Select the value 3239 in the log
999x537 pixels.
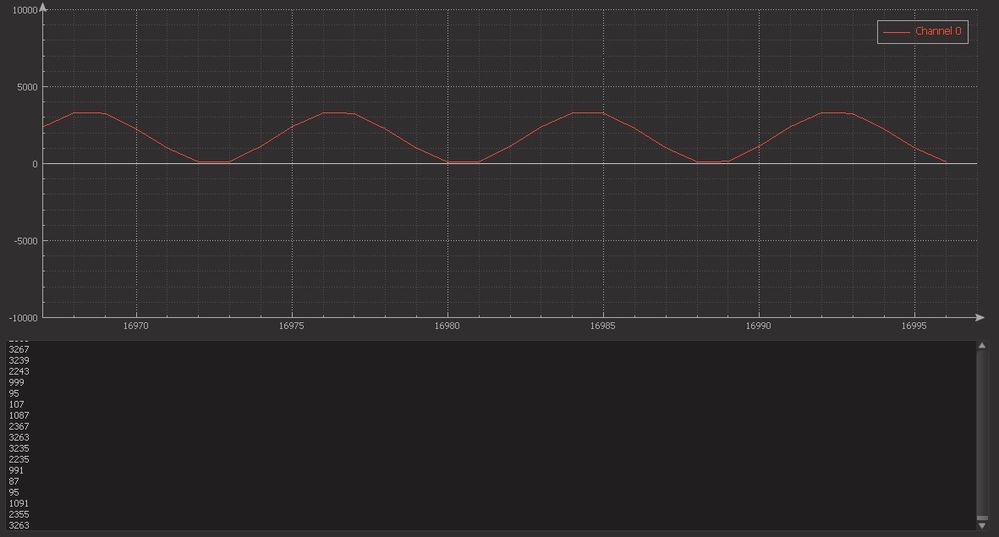18,361
